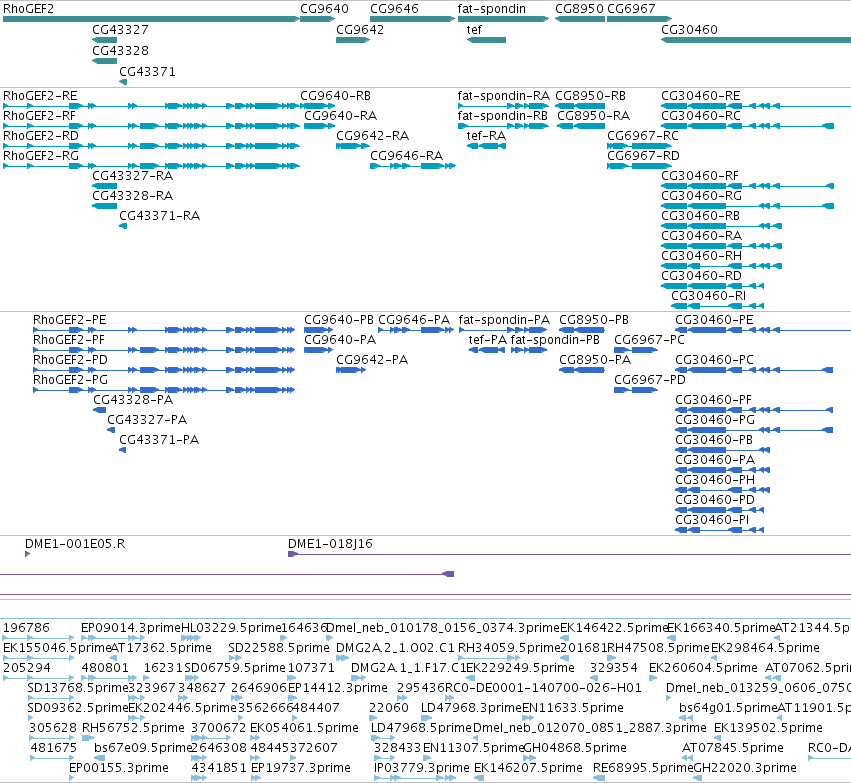
Task: Select EST 'EK155046.5prime'
Action: tap(56, 648)
